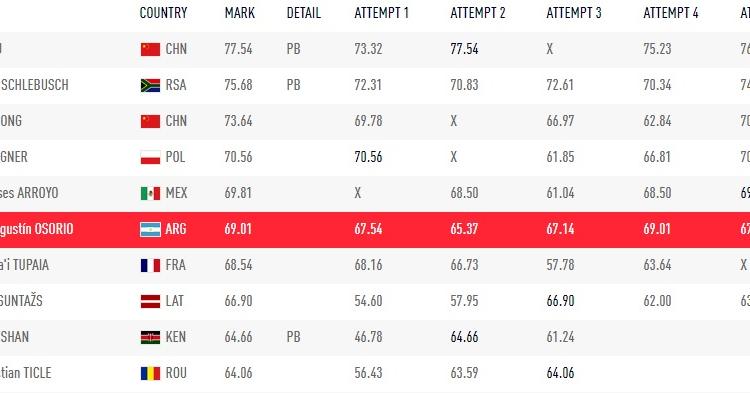Click the France flag icon
This screenshot has width=750, height=393.
click(150, 265)
